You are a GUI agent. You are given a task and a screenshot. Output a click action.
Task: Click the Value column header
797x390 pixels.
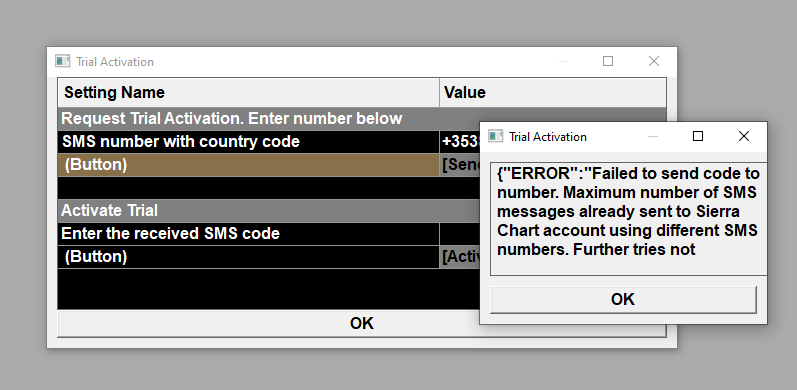pos(553,93)
